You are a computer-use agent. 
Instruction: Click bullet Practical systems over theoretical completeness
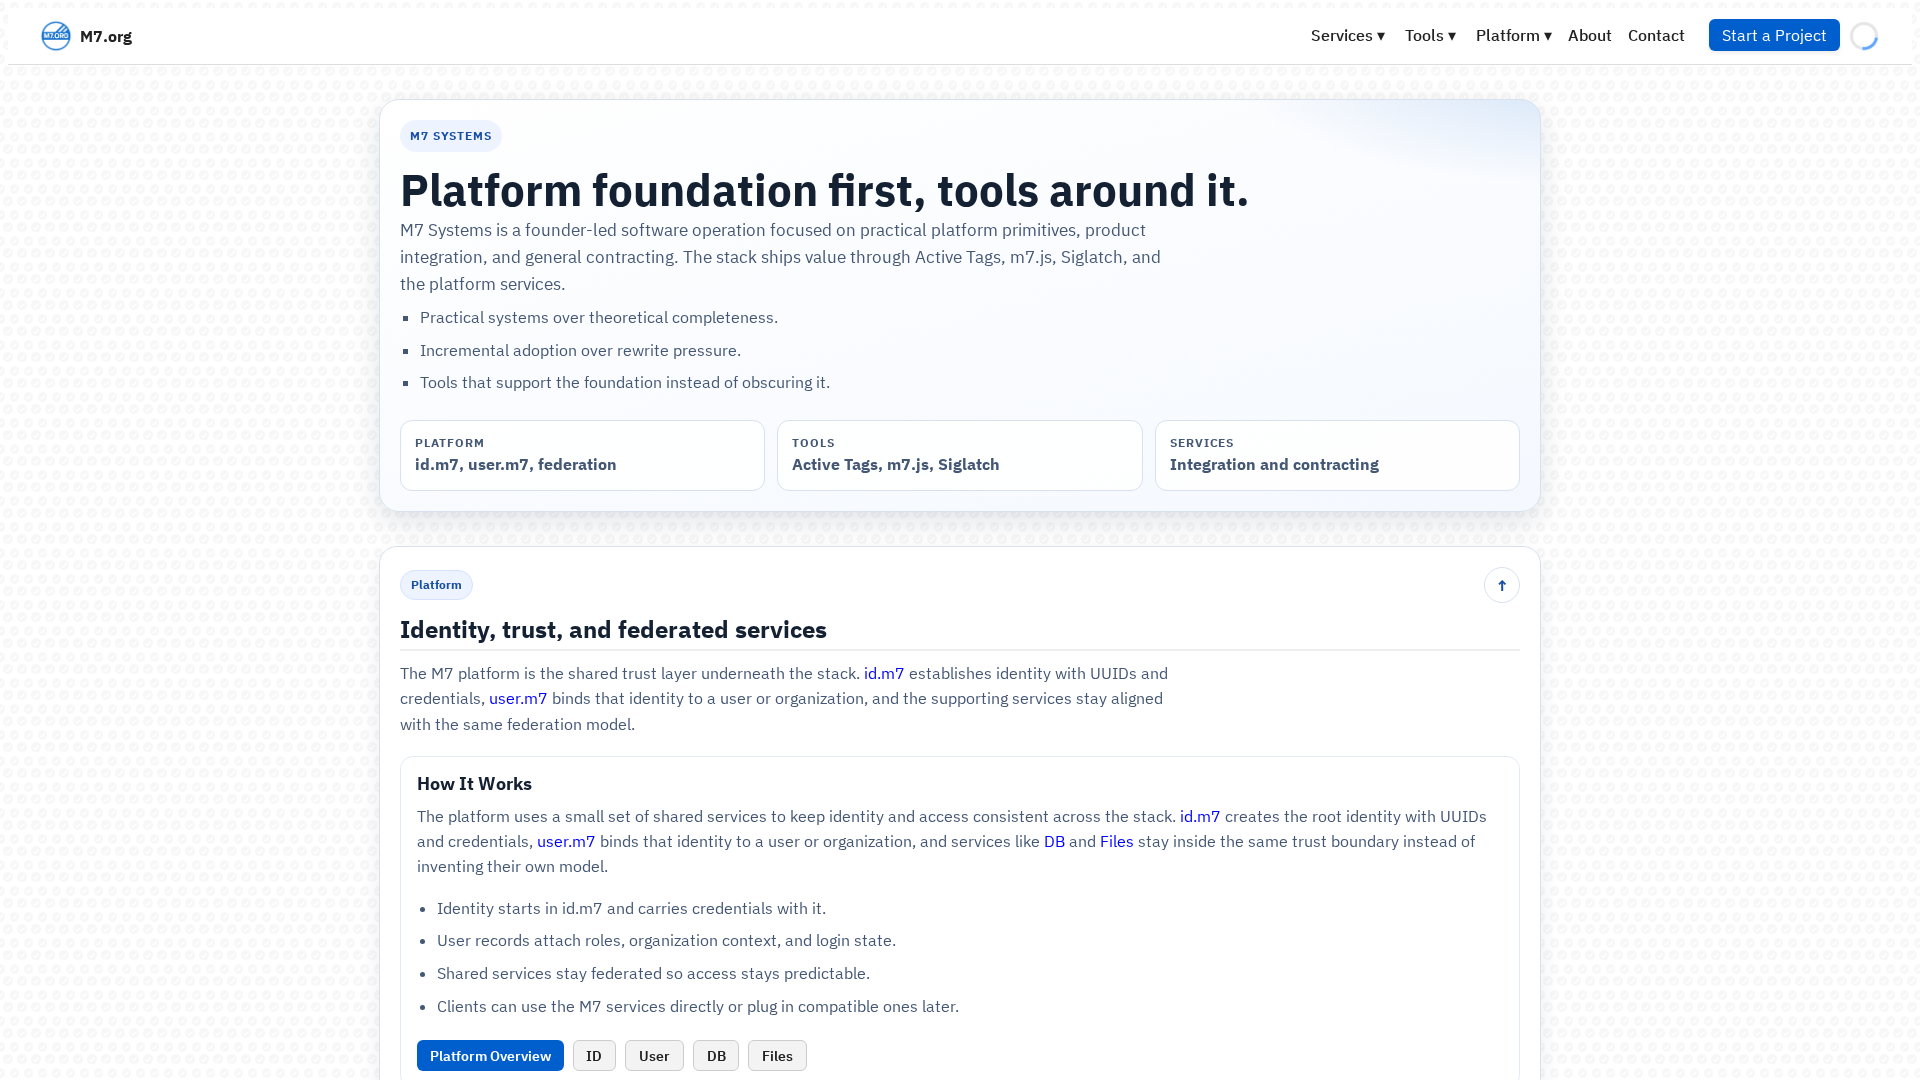pos(599,318)
